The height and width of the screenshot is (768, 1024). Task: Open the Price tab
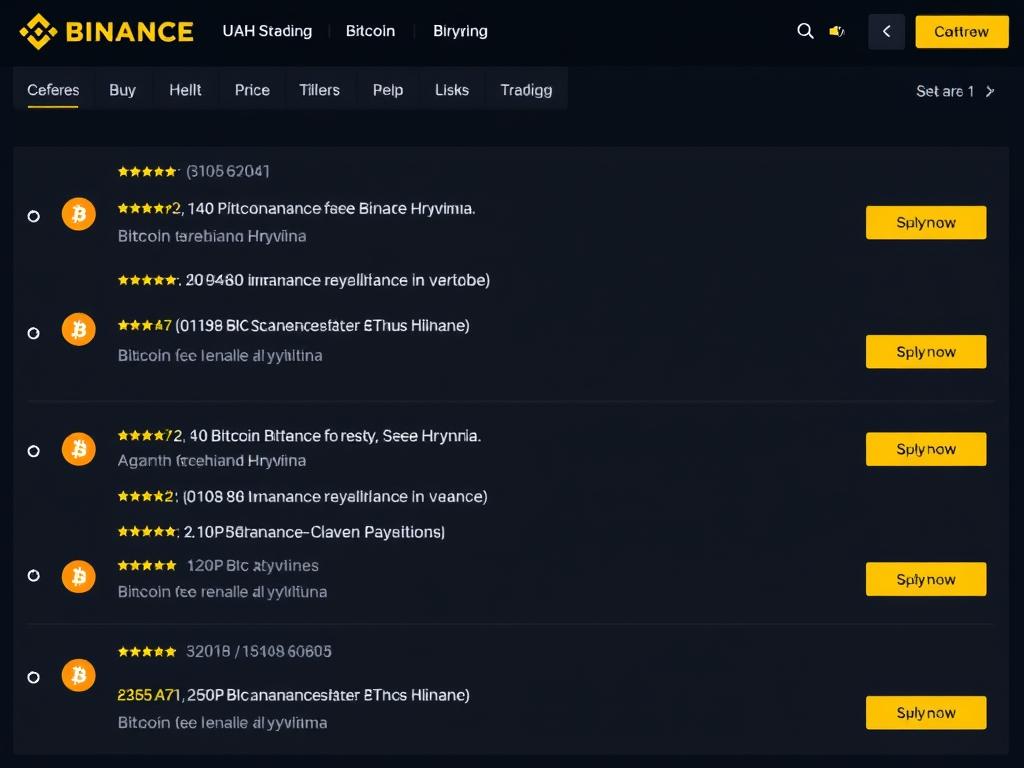click(x=252, y=90)
